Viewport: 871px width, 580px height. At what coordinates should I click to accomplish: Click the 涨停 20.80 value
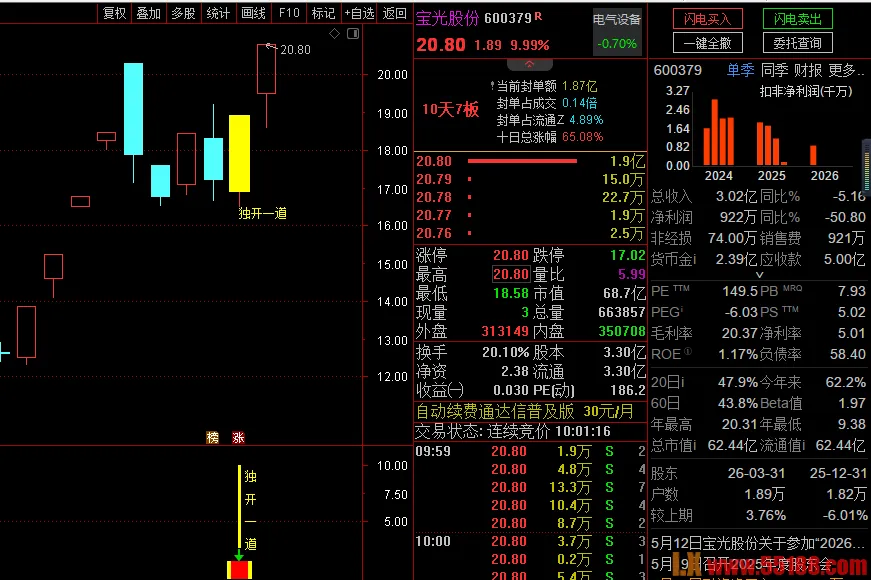coord(510,255)
